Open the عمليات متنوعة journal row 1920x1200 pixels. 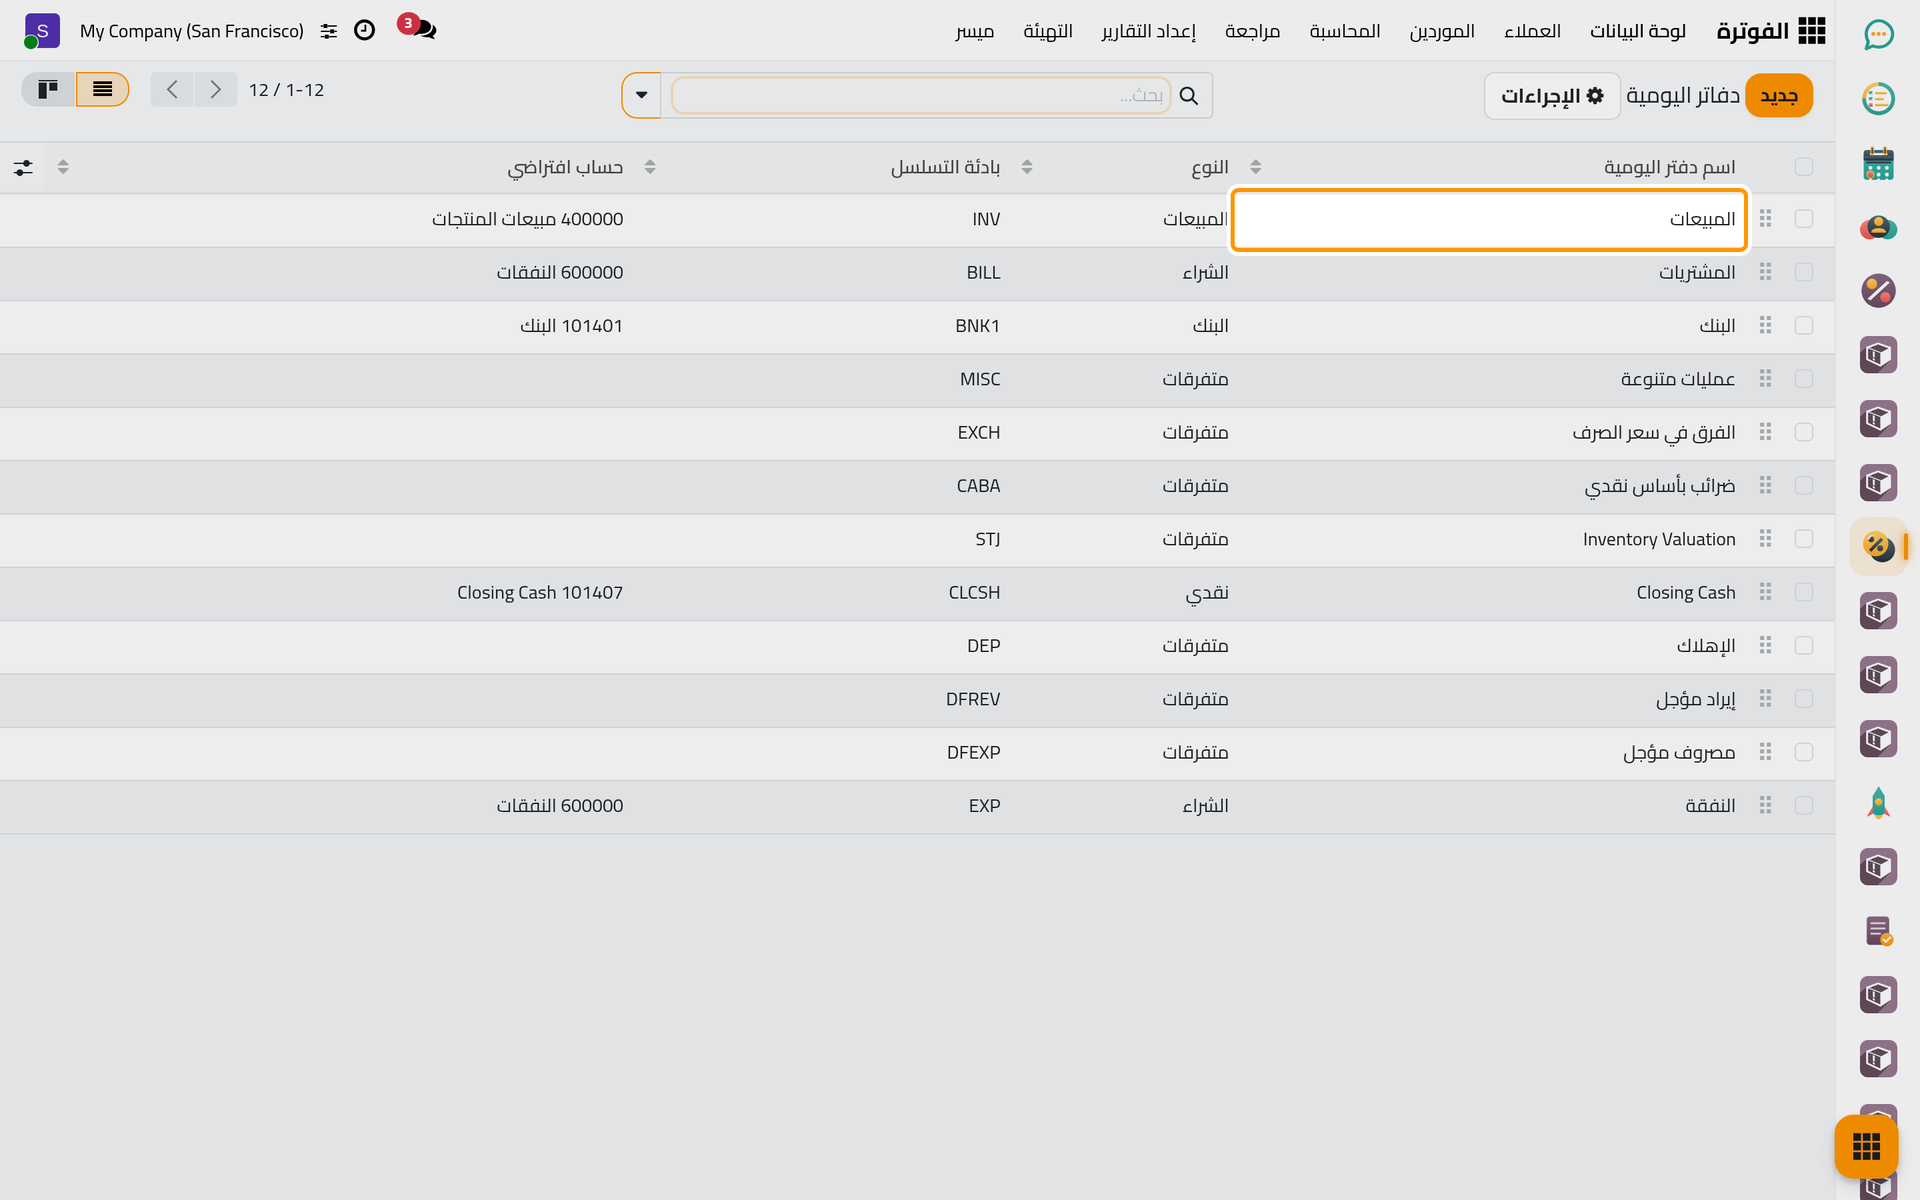click(x=917, y=380)
